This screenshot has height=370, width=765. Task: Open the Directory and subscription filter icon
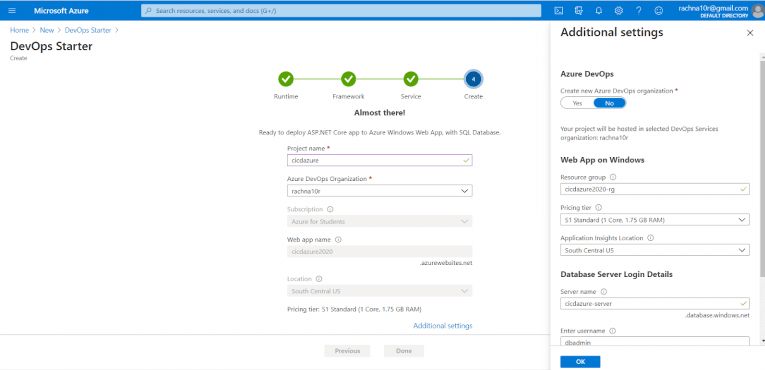click(x=579, y=10)
